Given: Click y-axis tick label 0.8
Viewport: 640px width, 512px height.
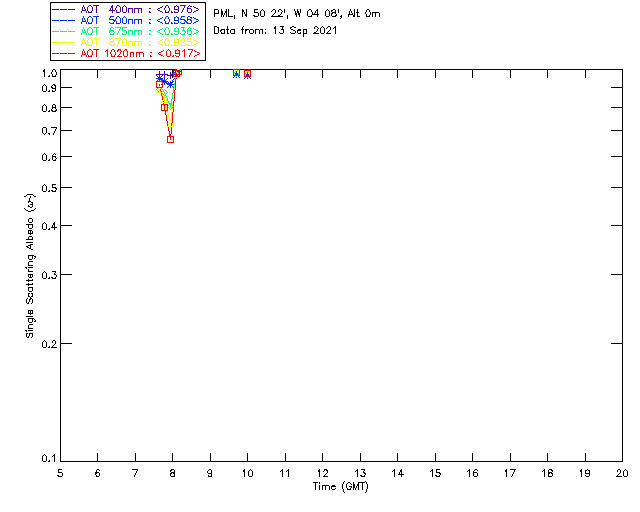Looking at the screenshot, I should click(49, 108).
